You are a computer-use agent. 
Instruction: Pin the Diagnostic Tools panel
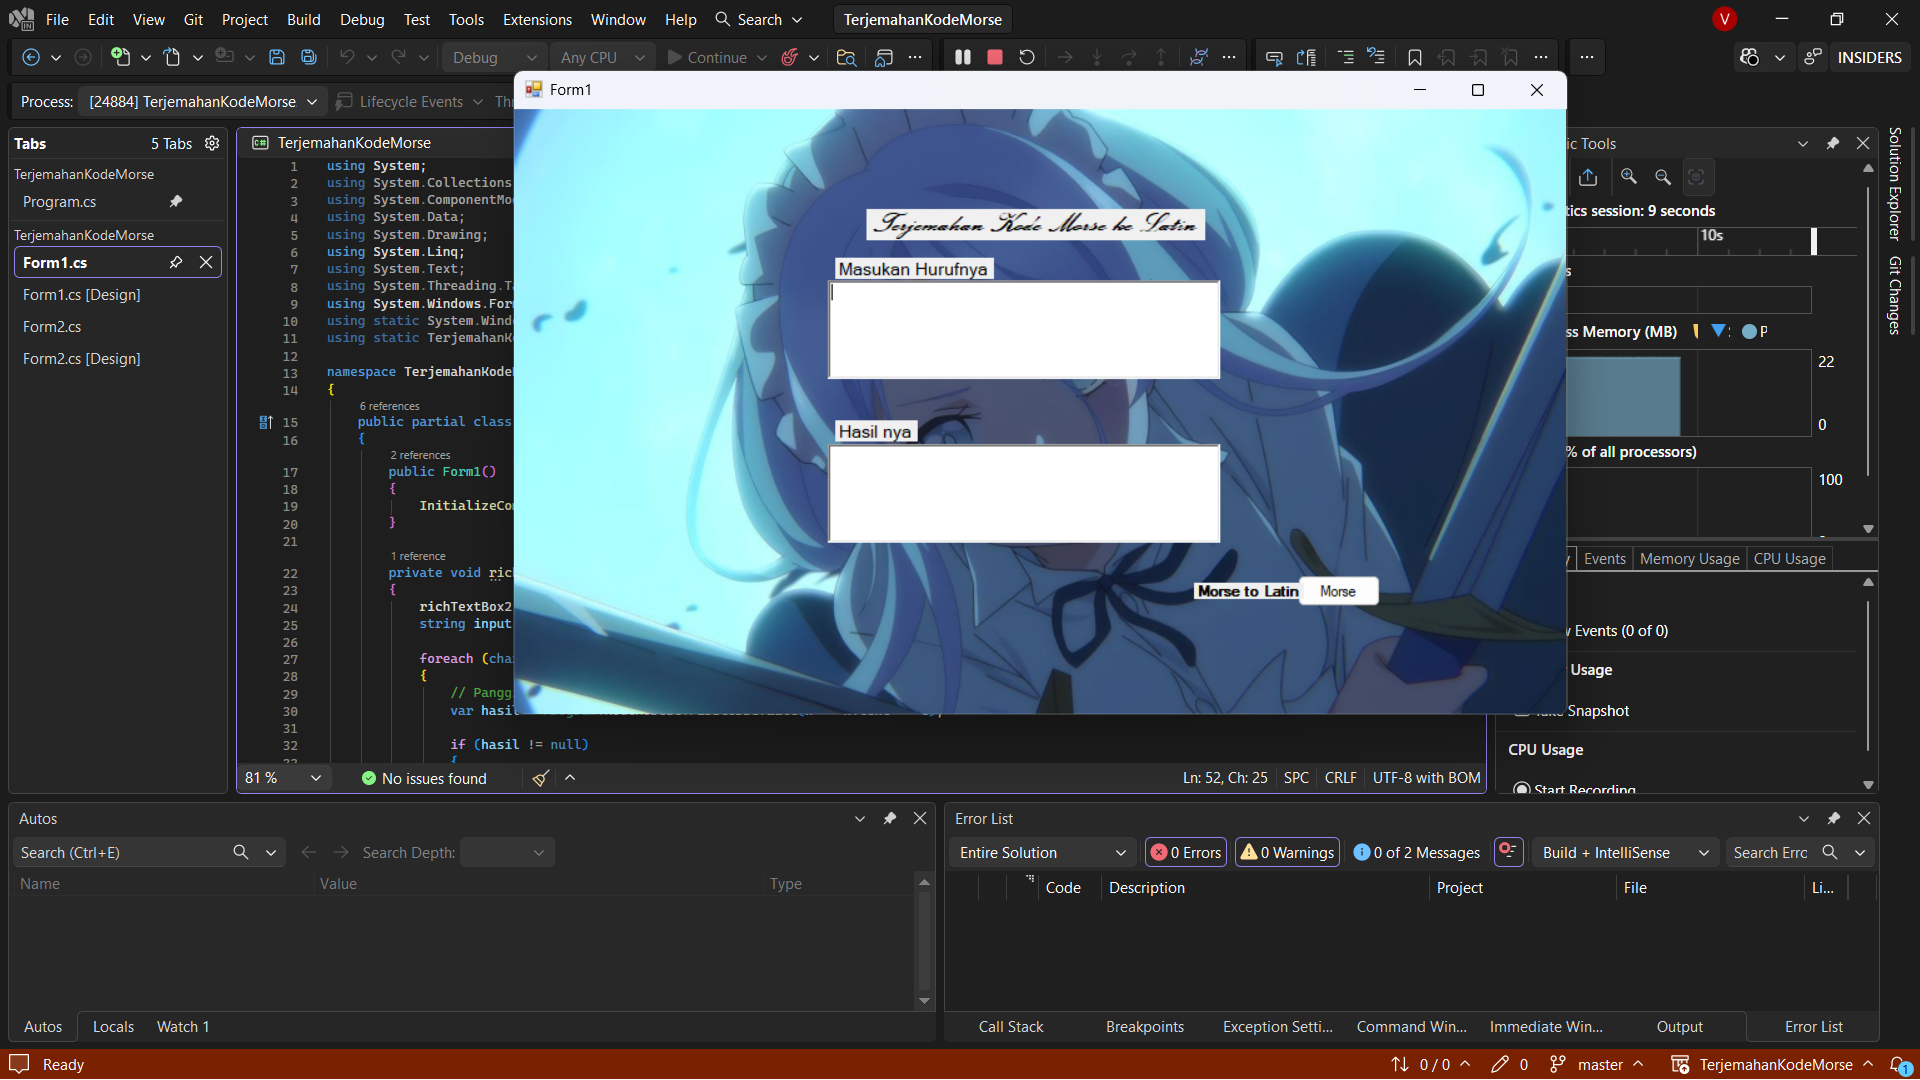click(1833, 143)
